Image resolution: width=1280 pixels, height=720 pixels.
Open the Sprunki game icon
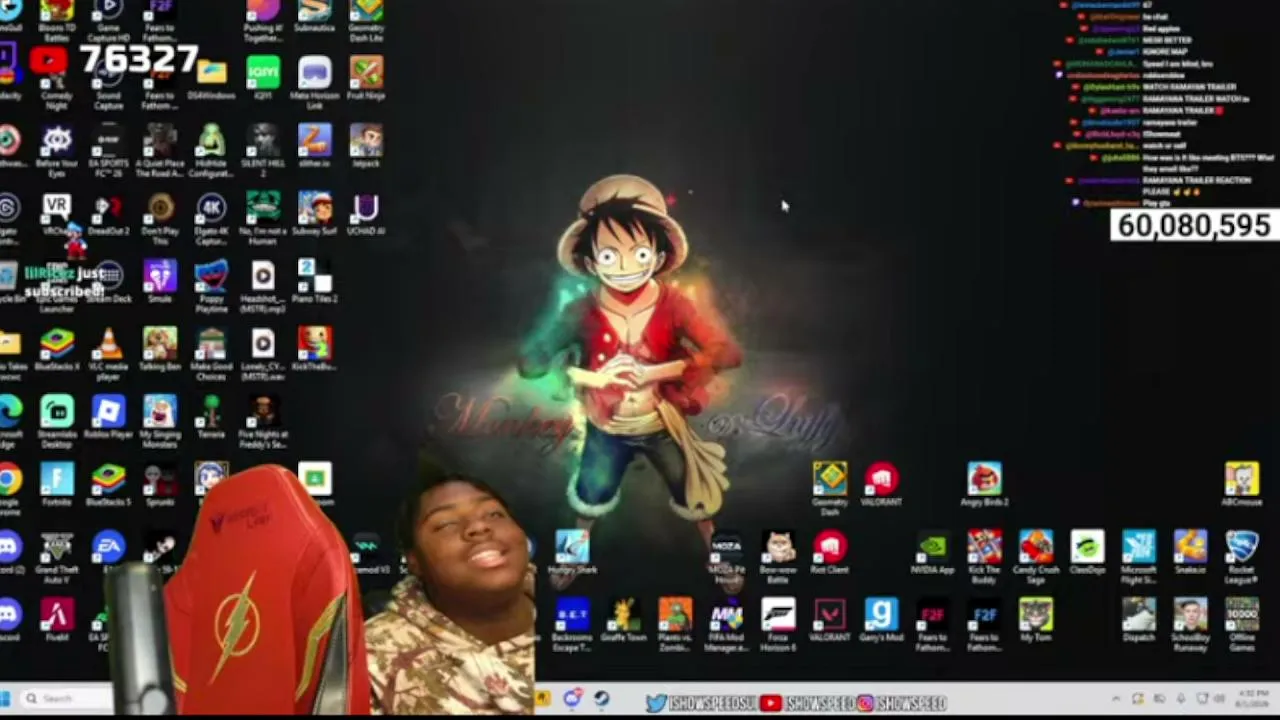(160, 479)
